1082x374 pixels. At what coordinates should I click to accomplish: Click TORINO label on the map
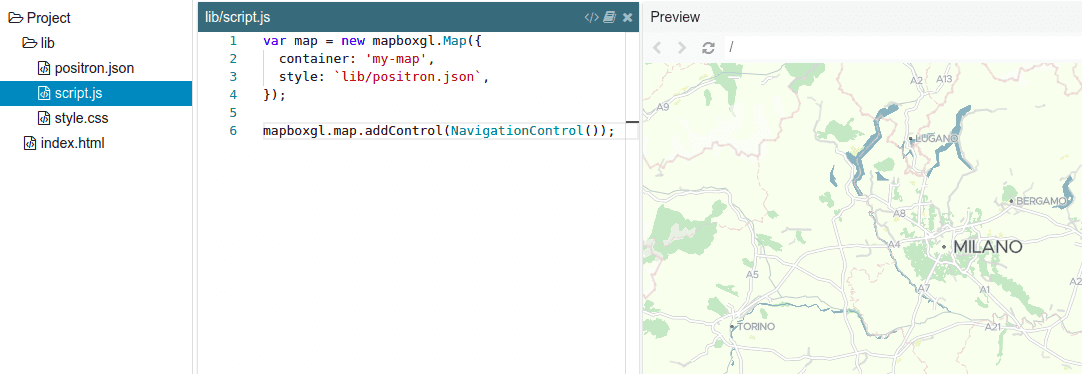pyautogui.click(x=756, y=326)
